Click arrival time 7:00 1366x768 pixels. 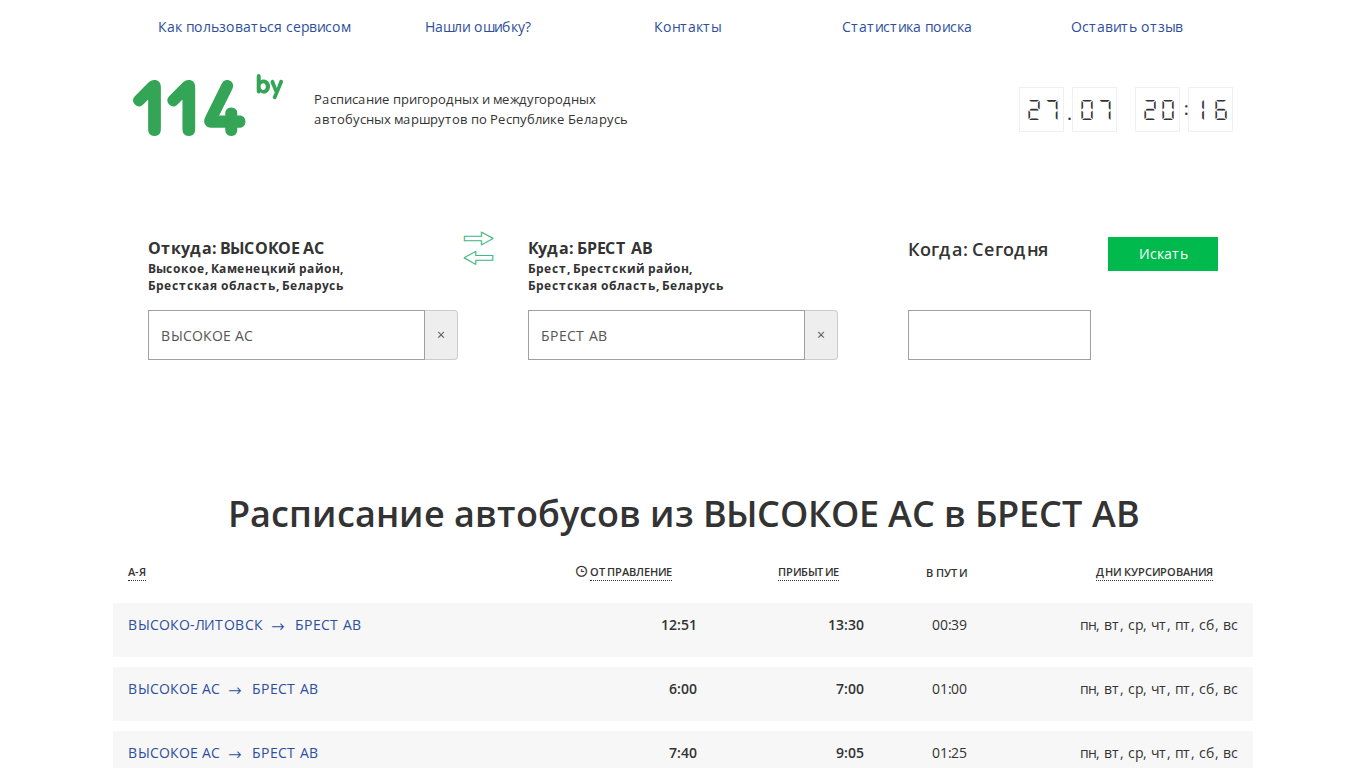pyautogui.click(x=850, y=689)
